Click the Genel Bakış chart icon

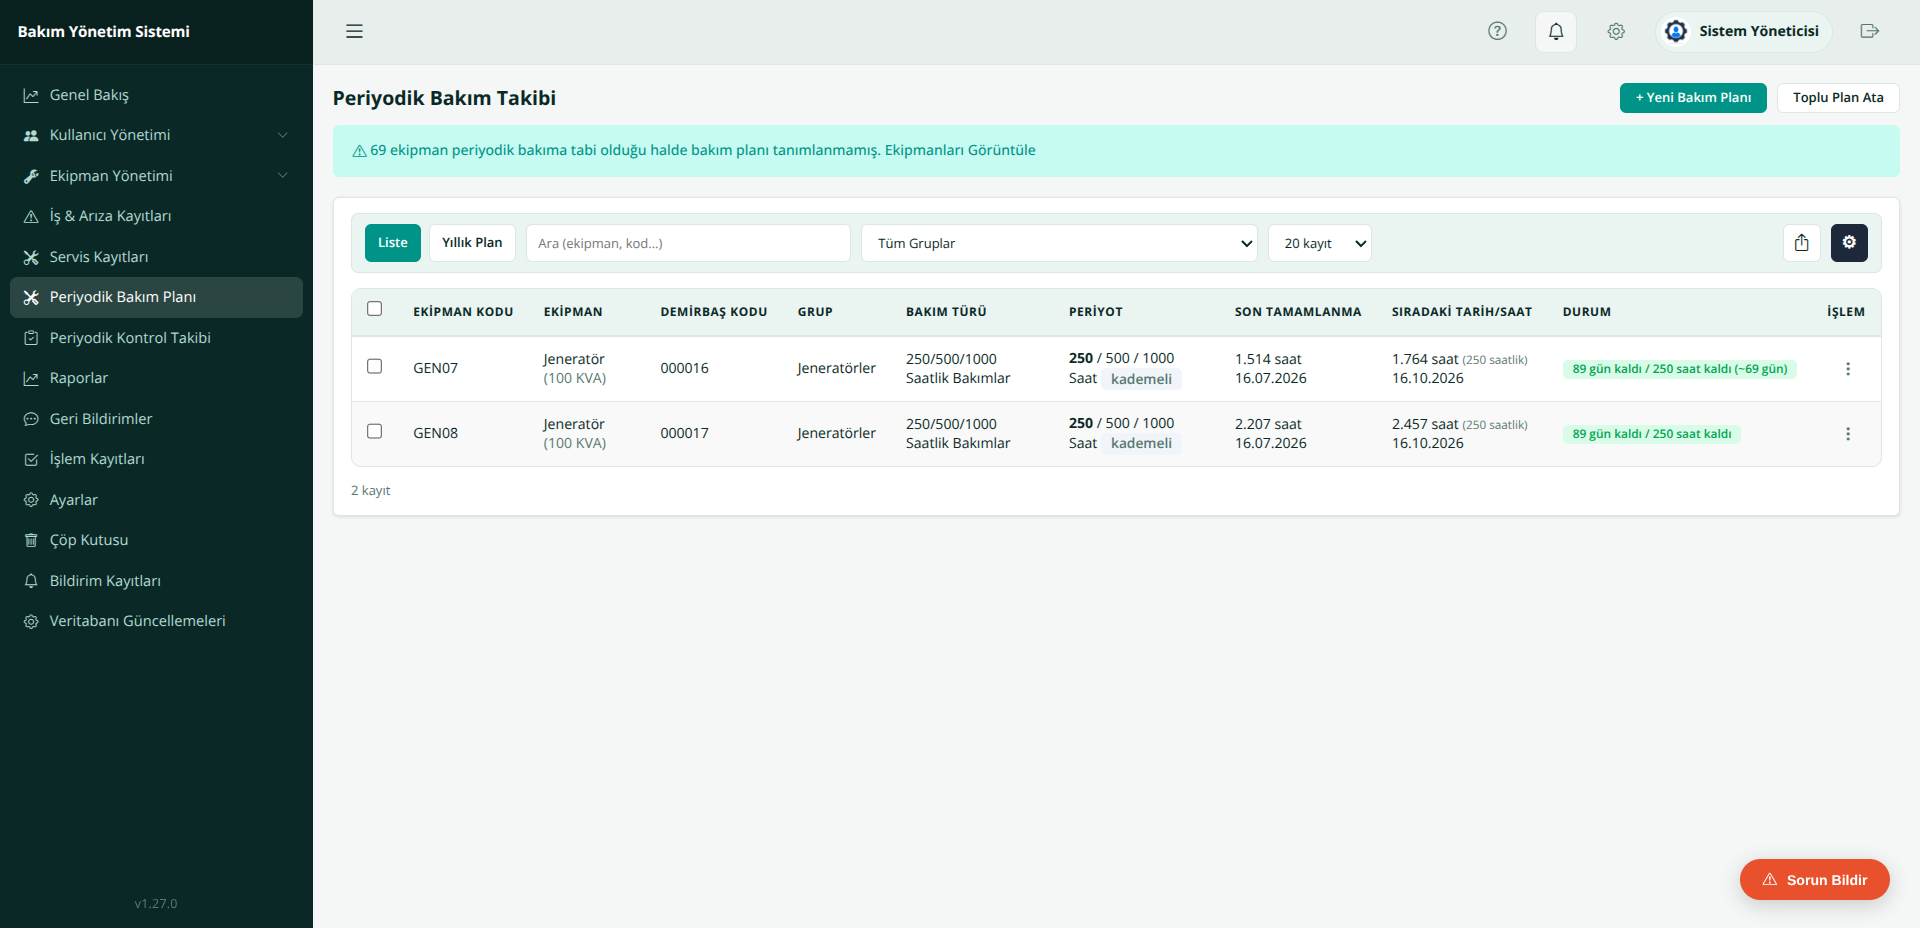[31, 95]
